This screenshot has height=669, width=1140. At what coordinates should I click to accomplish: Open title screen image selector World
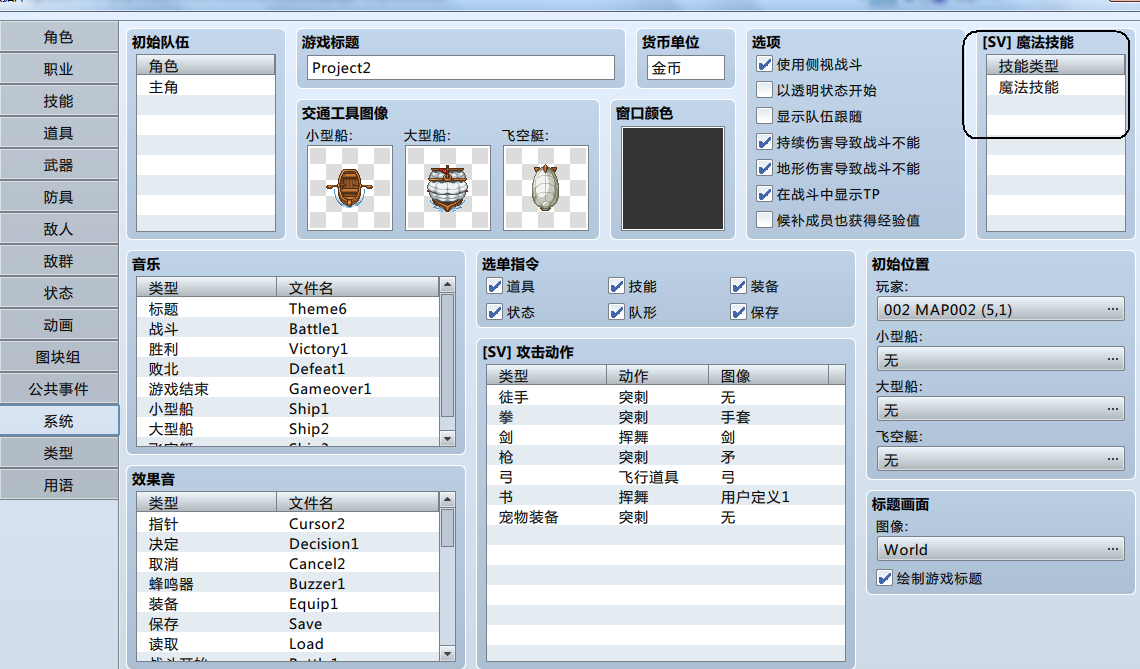[1000, 549]
